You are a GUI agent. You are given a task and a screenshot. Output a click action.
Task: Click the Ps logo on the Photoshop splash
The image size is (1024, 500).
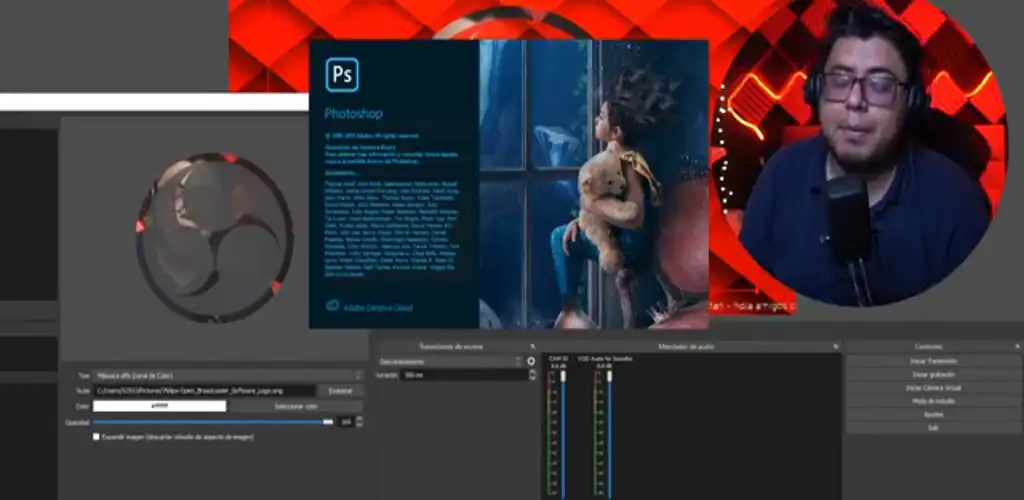click(342, 74)
